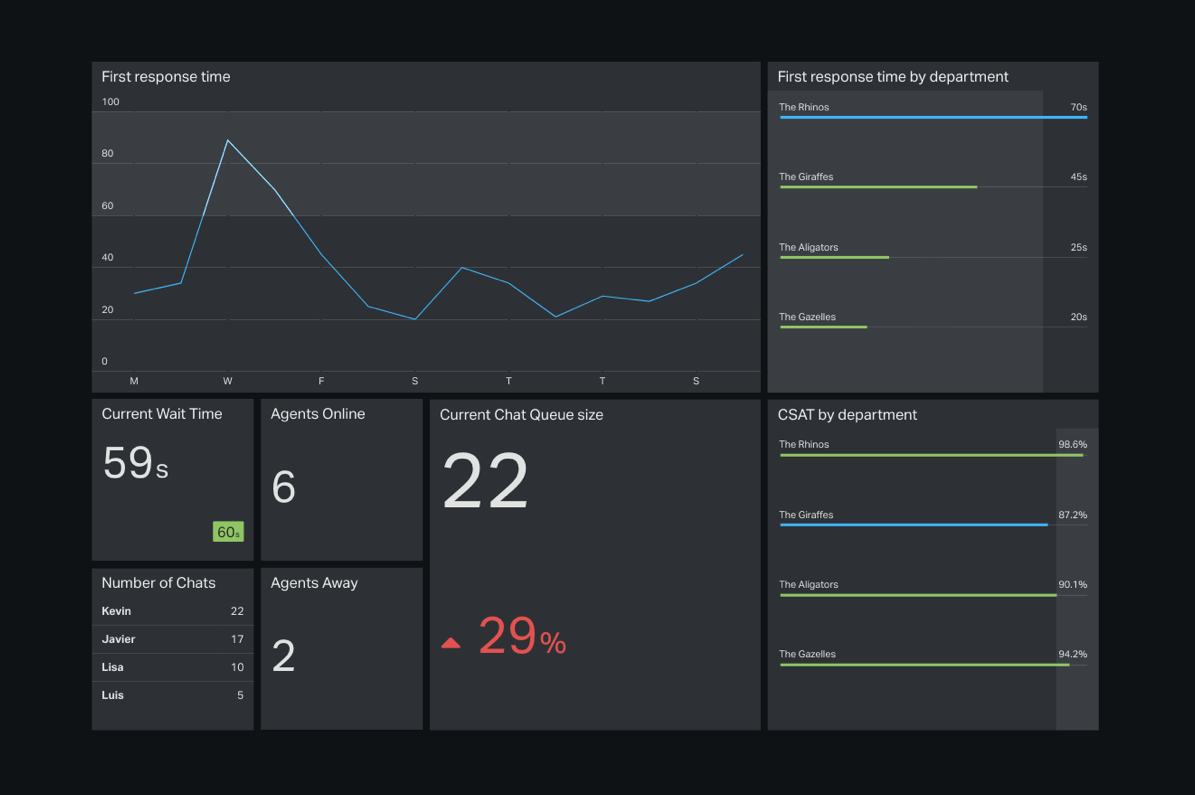Click The Giraffes response time label
This screenshot has width=1195, height=795.
click(x=806, y=176)
